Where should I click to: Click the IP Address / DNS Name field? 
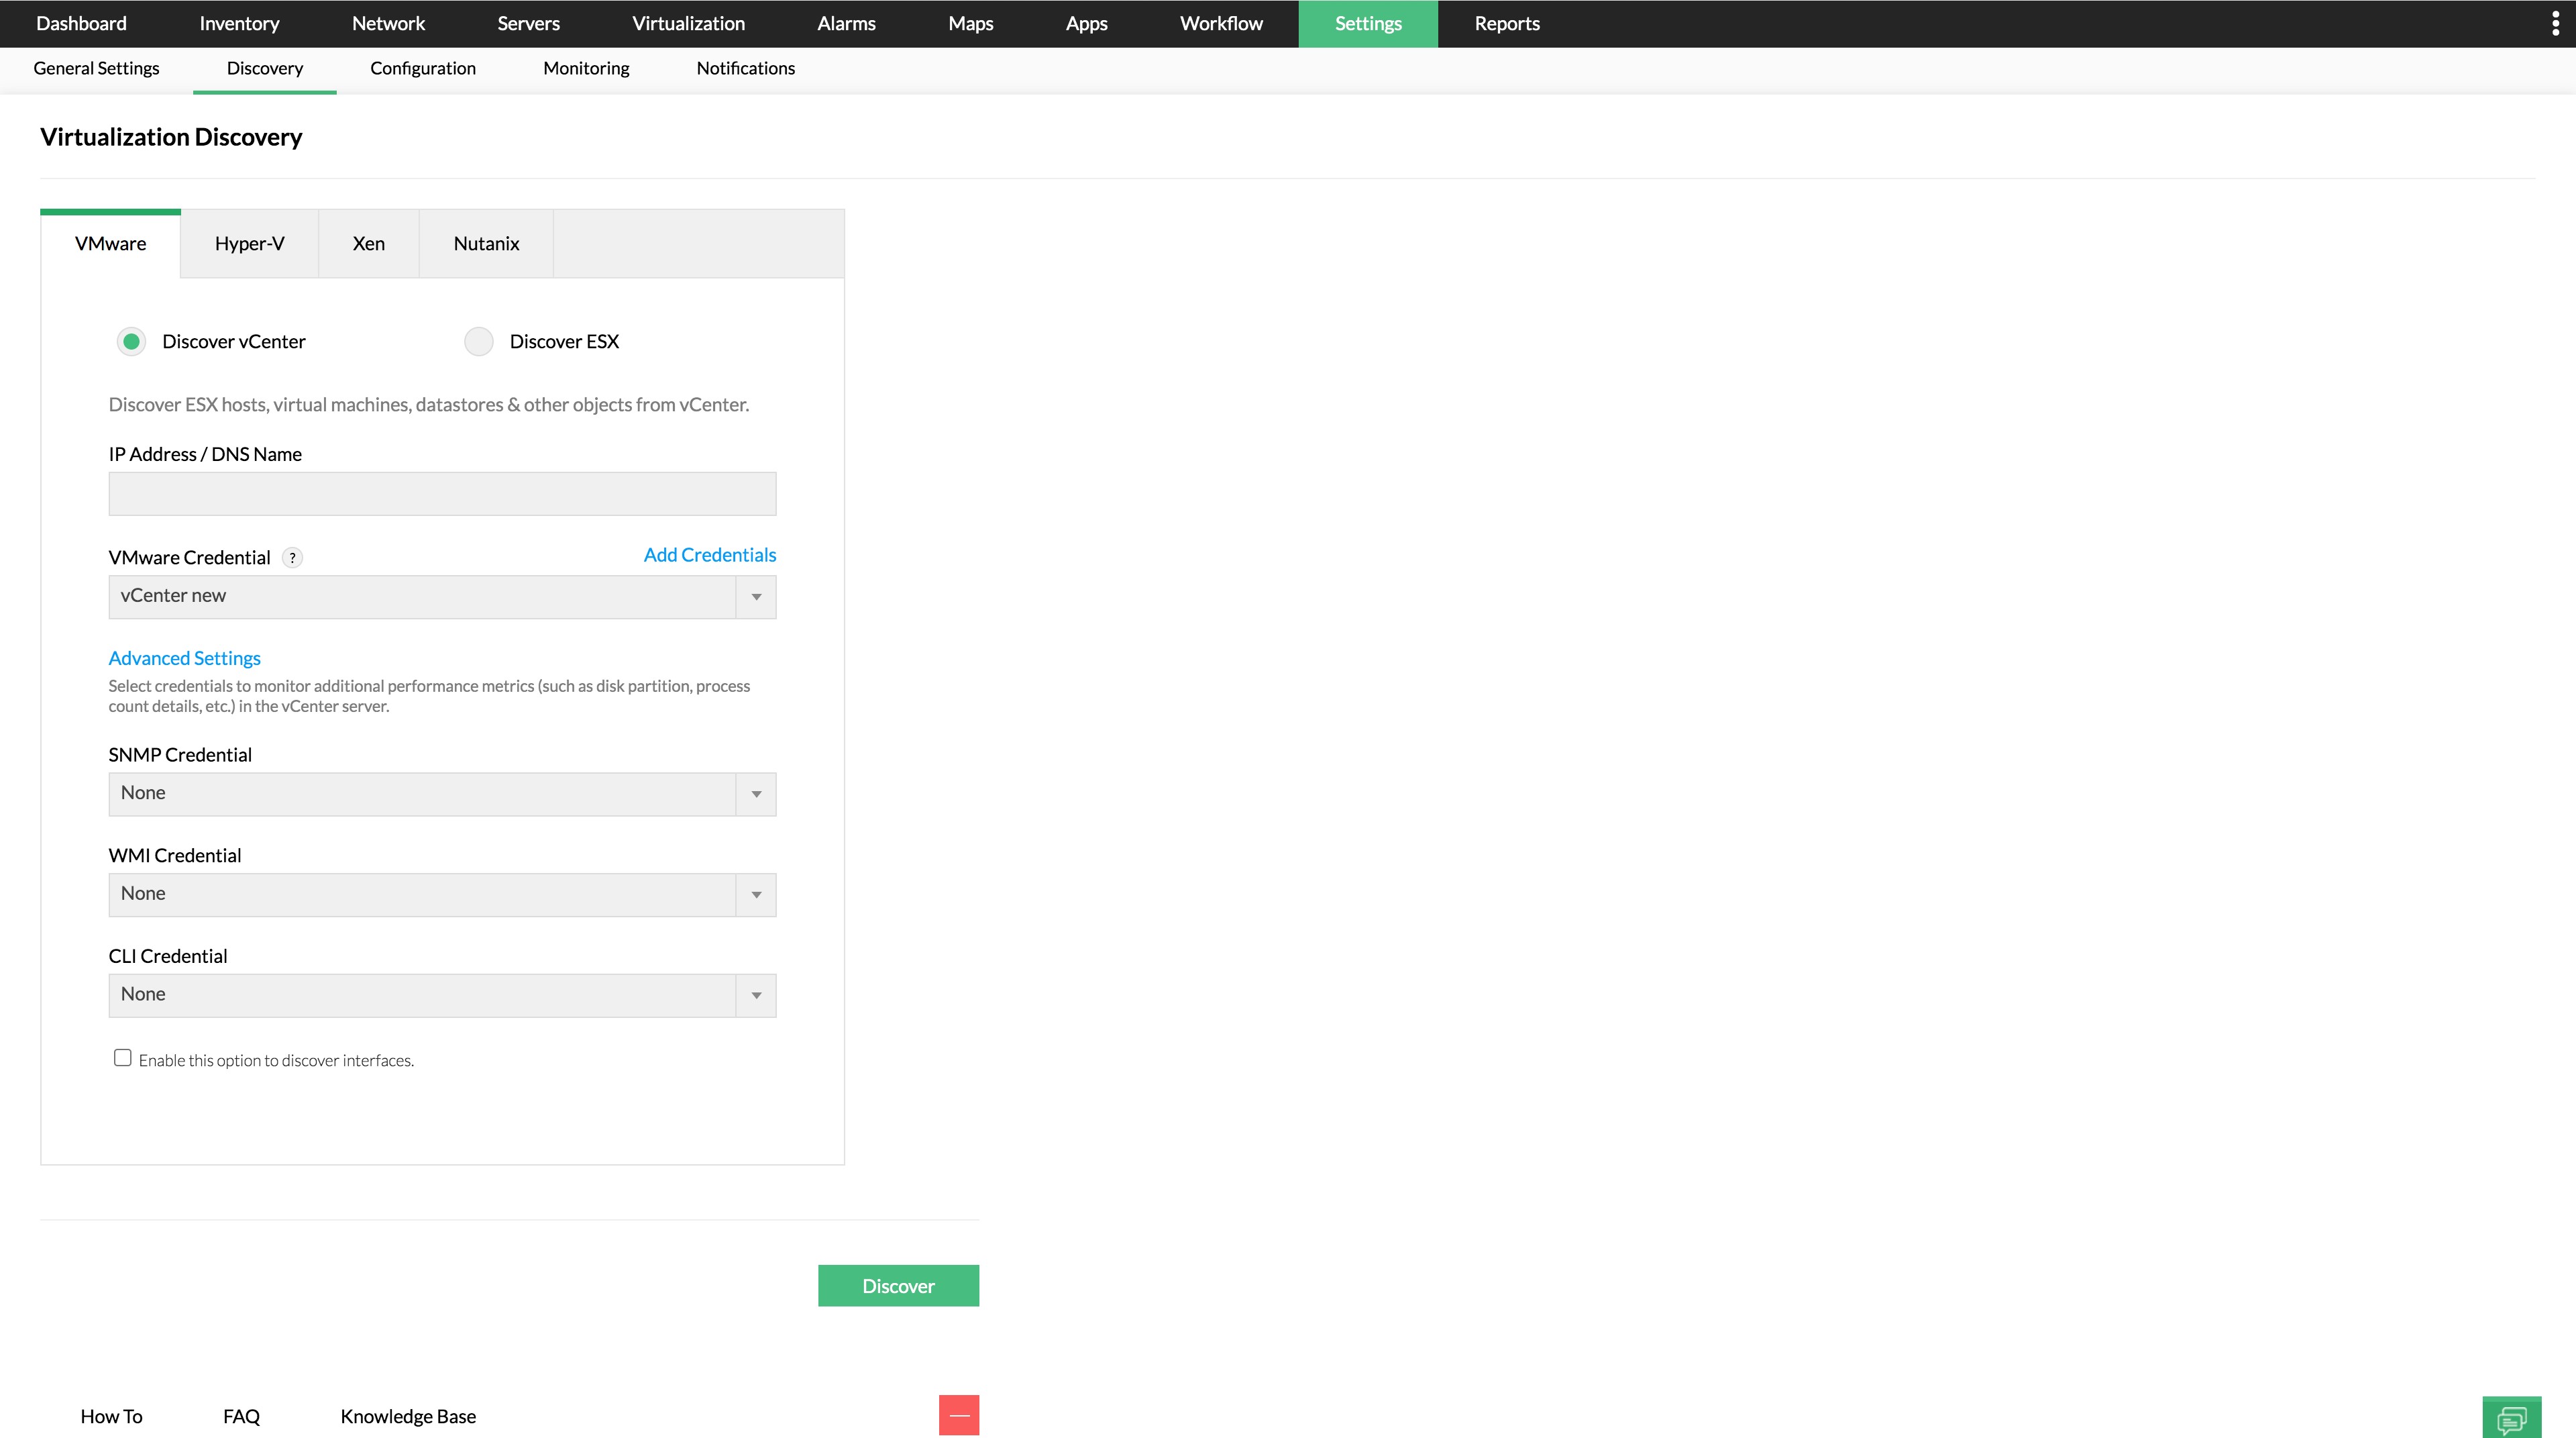coord(442,494)
